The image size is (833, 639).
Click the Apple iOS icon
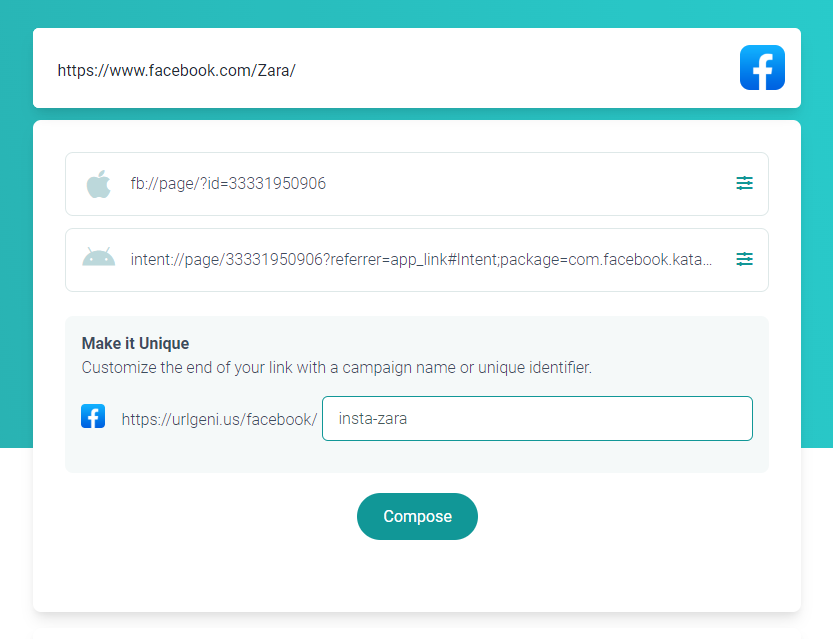[99, 184]
